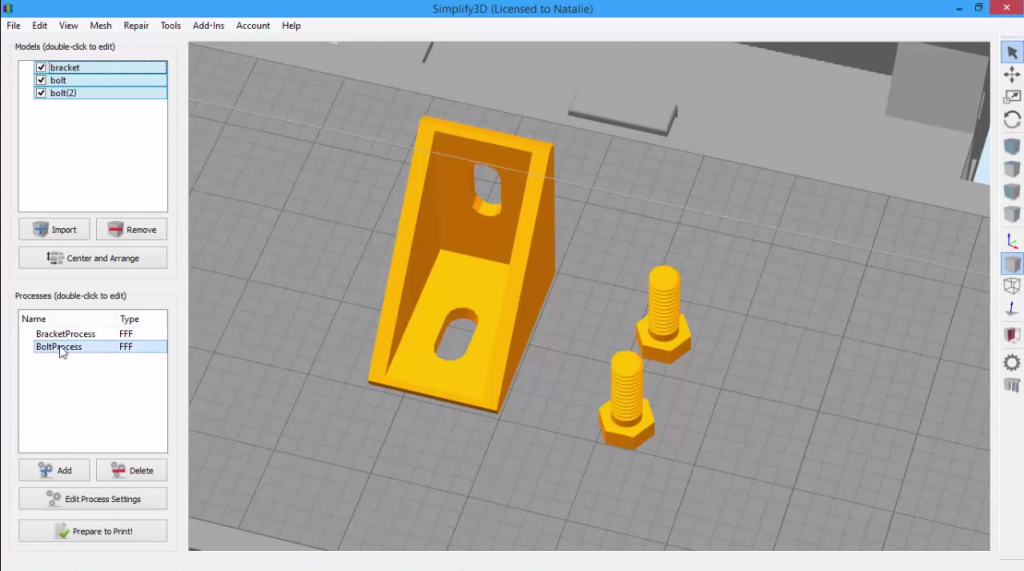Click the upper bolt model in viewport

click(x=664, y=314)
